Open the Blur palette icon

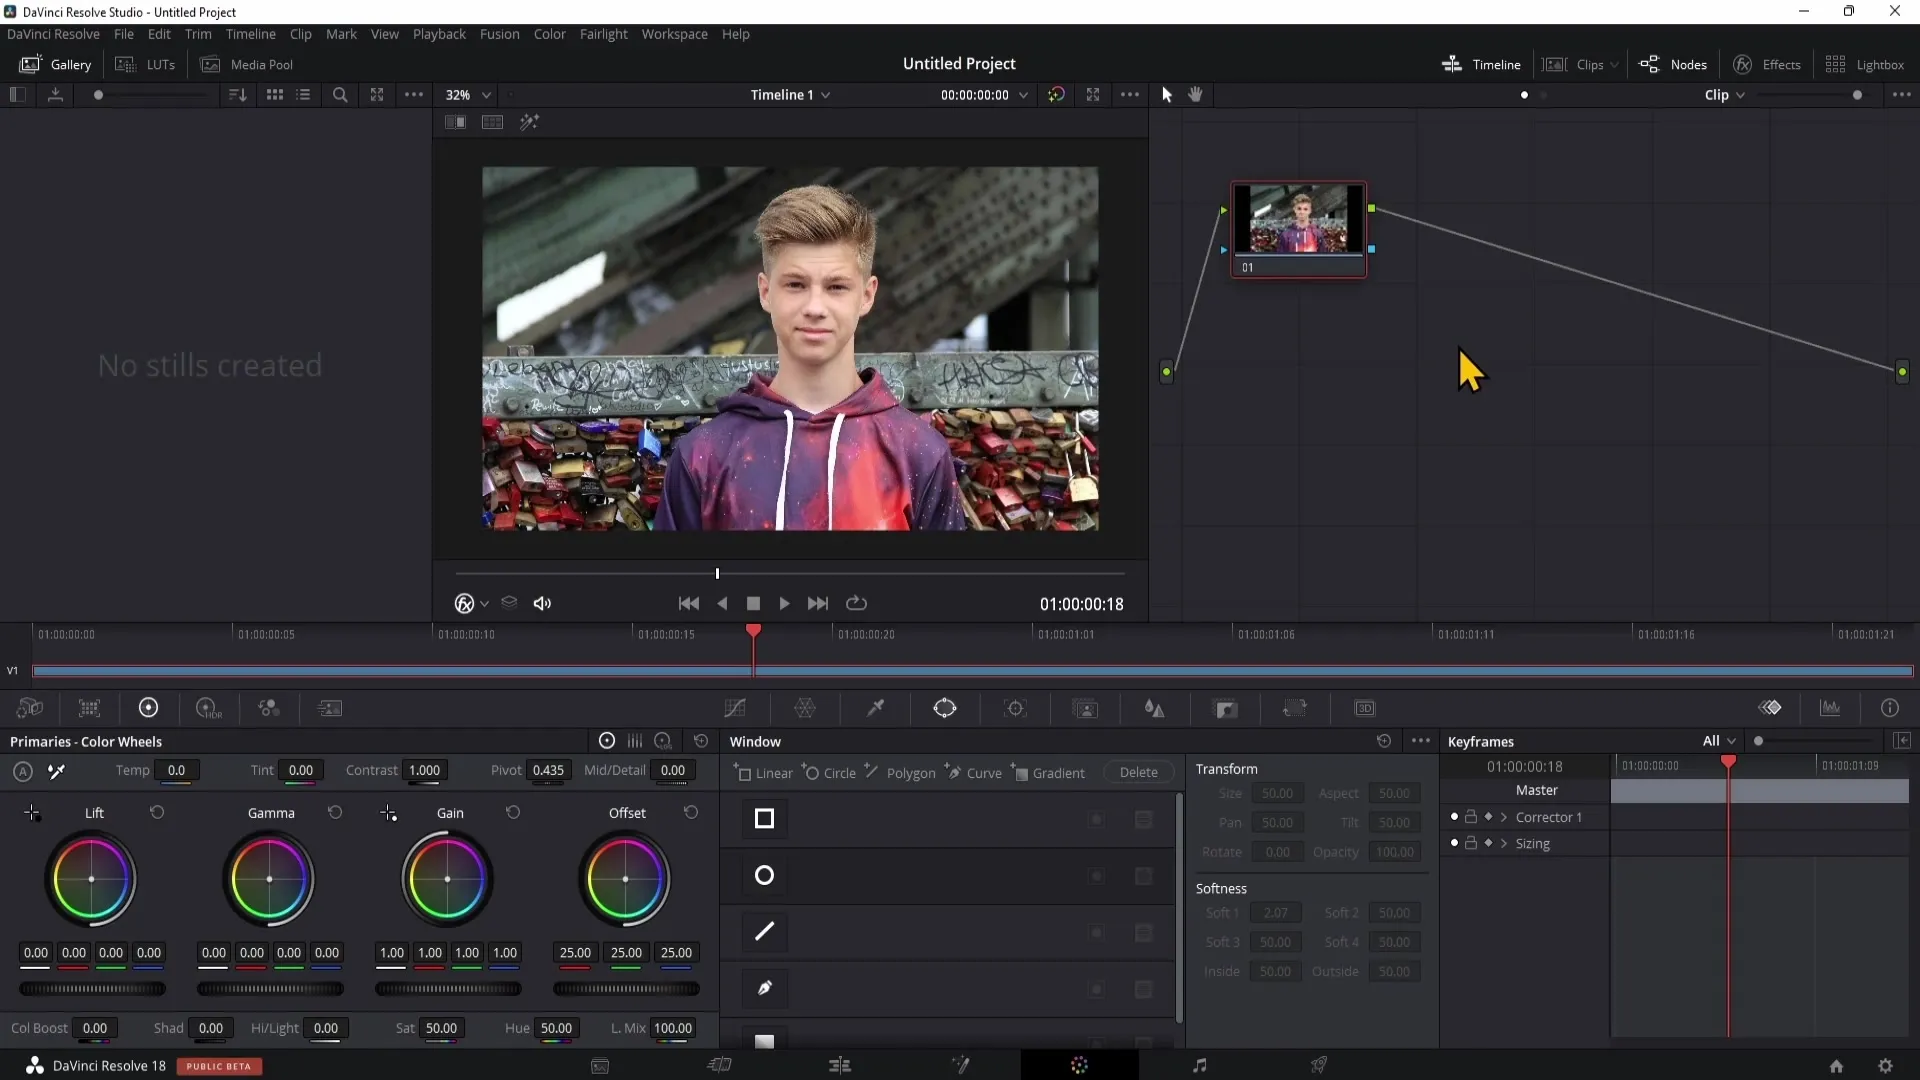(1155, 708)
